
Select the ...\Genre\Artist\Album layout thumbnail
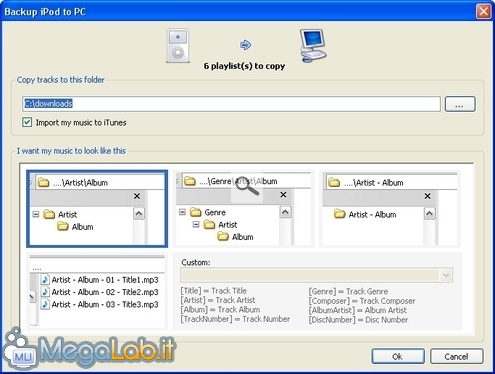point(244,209)
